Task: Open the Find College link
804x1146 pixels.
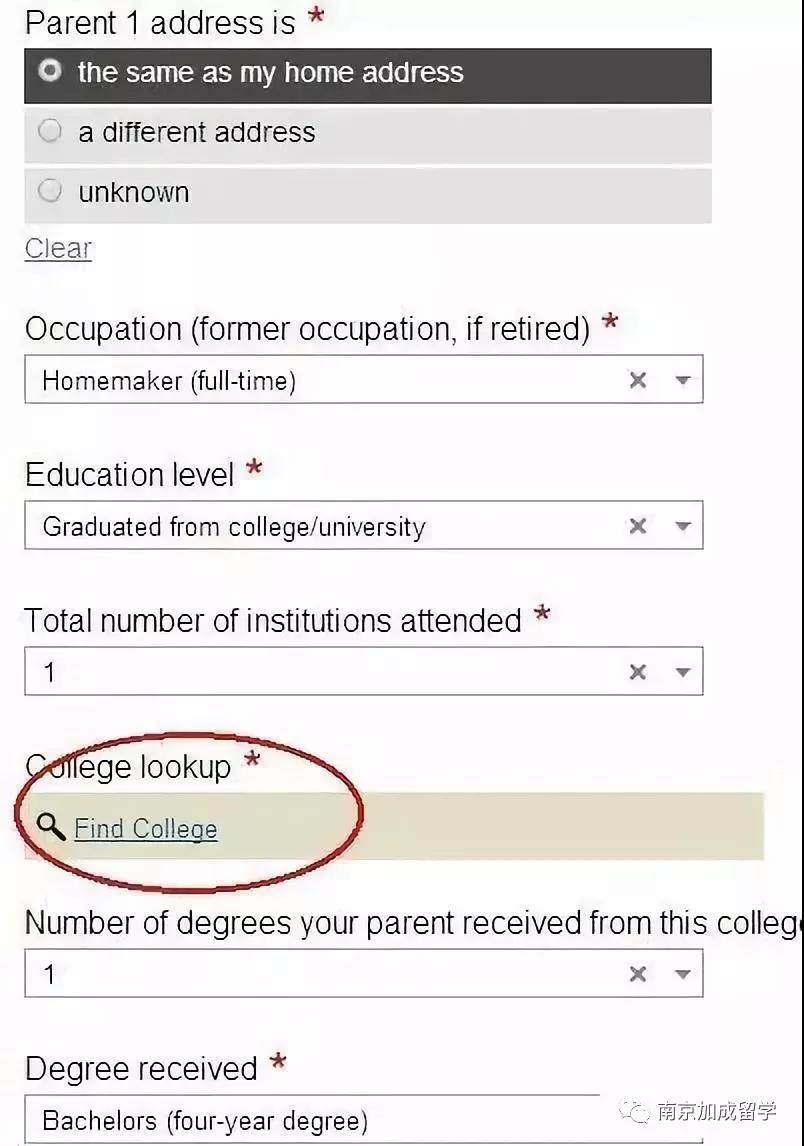Action: coord(145,829)
